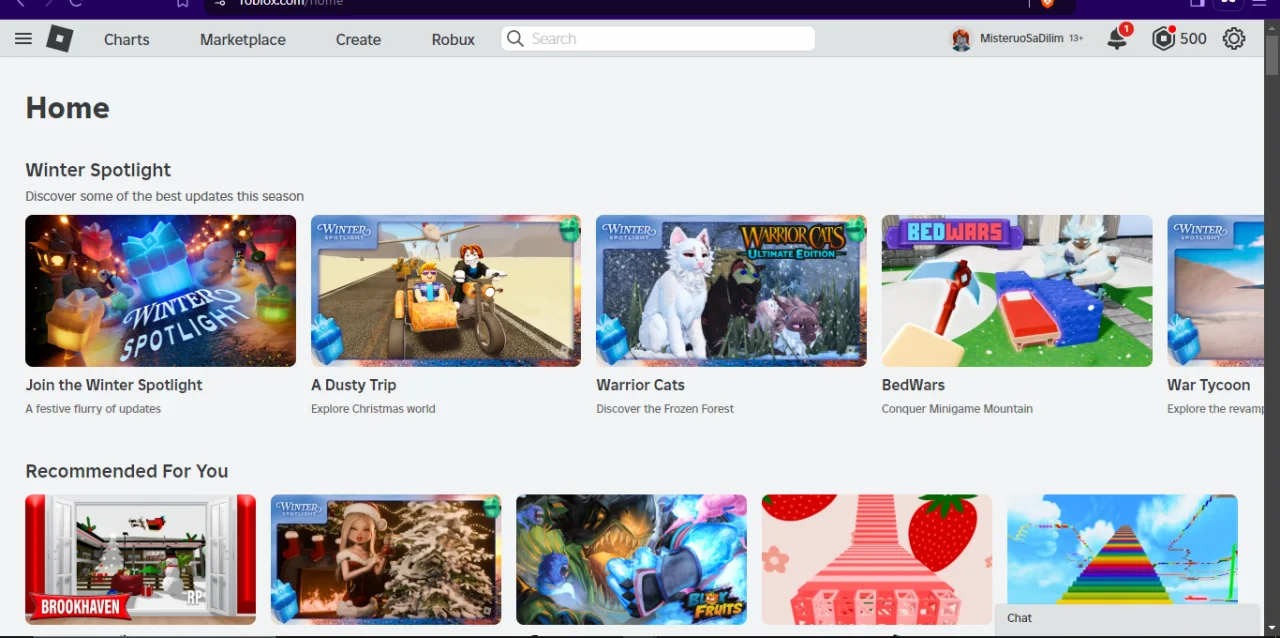This screenshot has width=1280, height=638.
Task: Click the Home page heading
Action: point(67,108)
